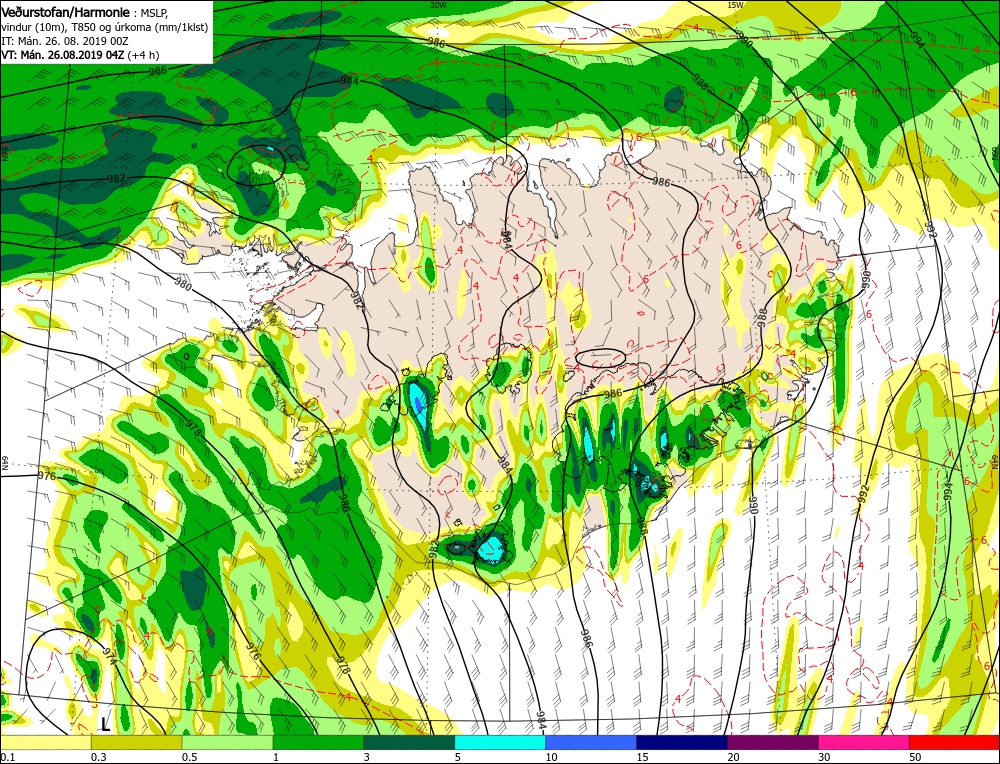Viewport: 1000px width, 764px height.
Task: Click the legend value '50'
Action: pos(915,756)
